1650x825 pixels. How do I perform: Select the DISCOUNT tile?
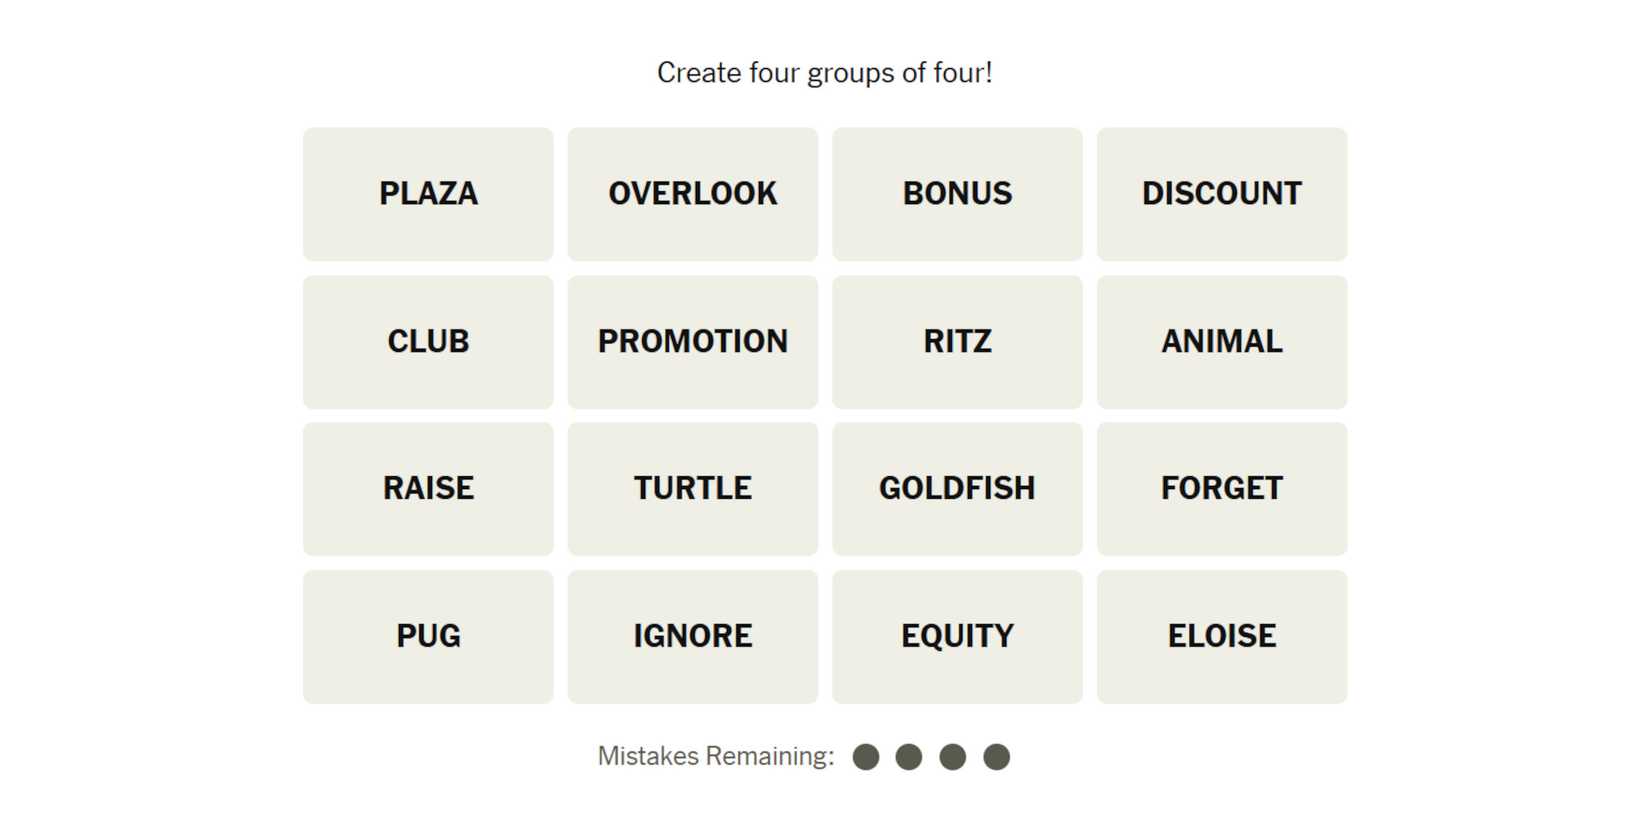point(1221,194)
